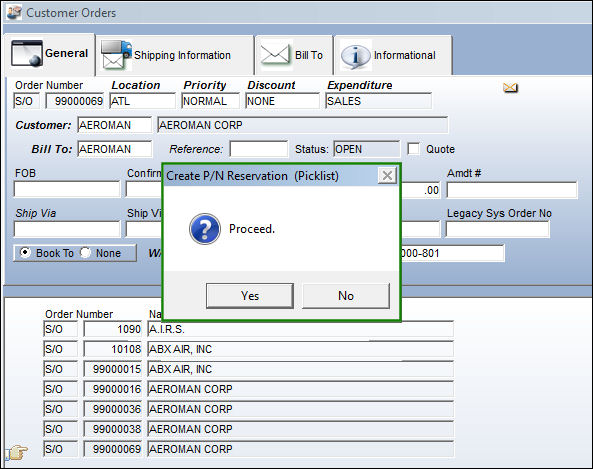The height and width of the screenshot is (469, 593).
Task: Select the Book To radio button
Action: click(x=25, y=253)
